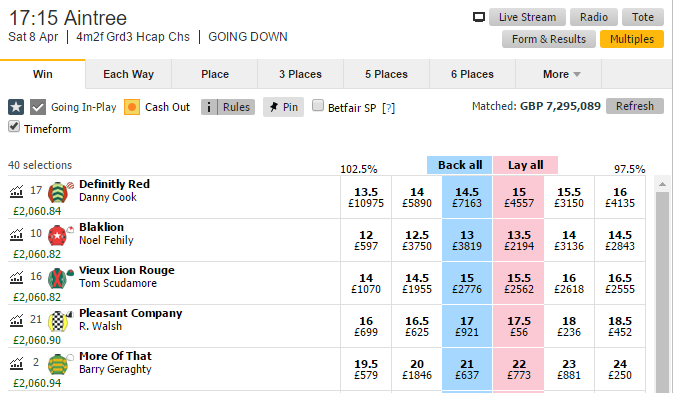Screen dimensions: 673x393
Task: Click Vieux Lion Rouge jockey silks icon
Action: click(58, 278)
